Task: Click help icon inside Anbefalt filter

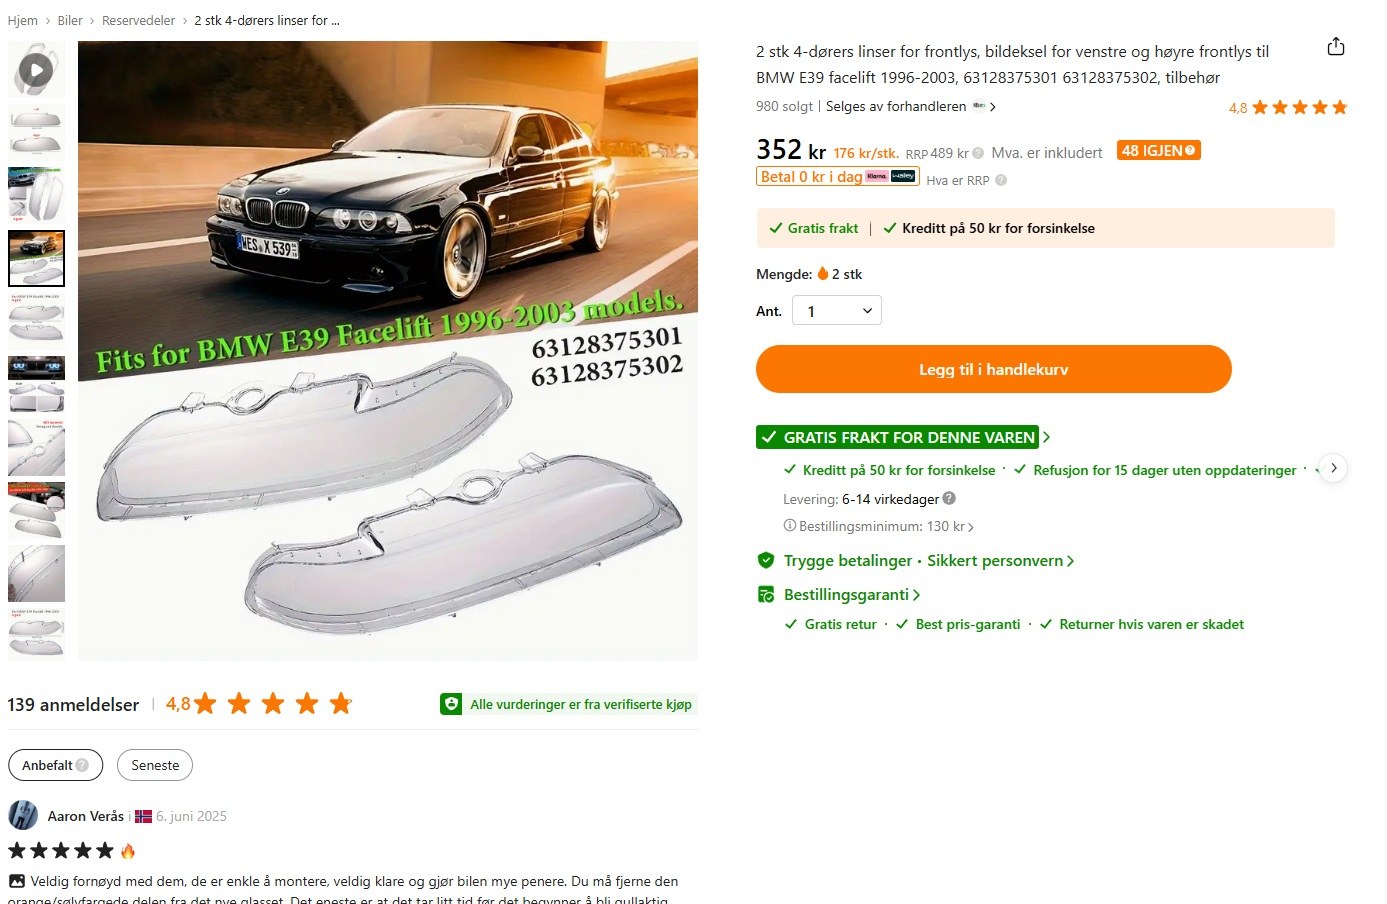Action: pos(82,765)
